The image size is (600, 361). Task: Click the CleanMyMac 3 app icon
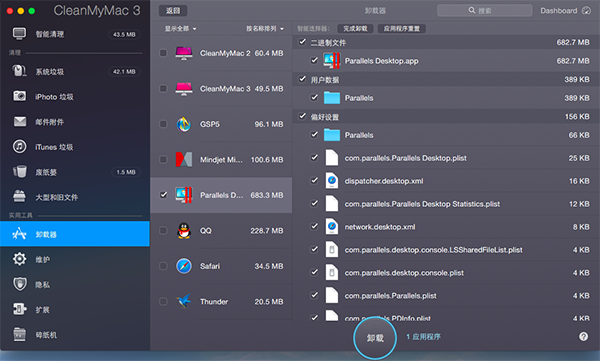(x=184, y=89)
